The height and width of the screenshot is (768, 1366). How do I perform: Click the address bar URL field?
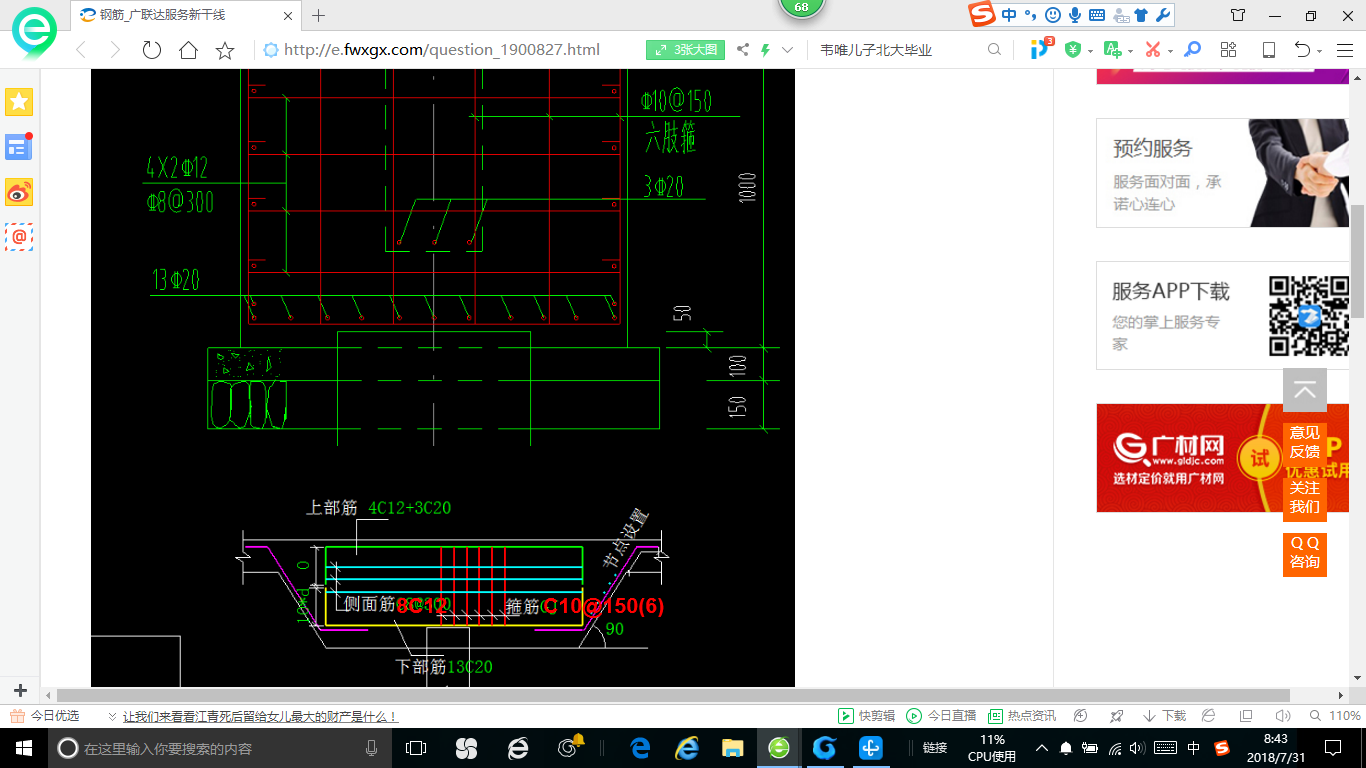coord(442,50)
